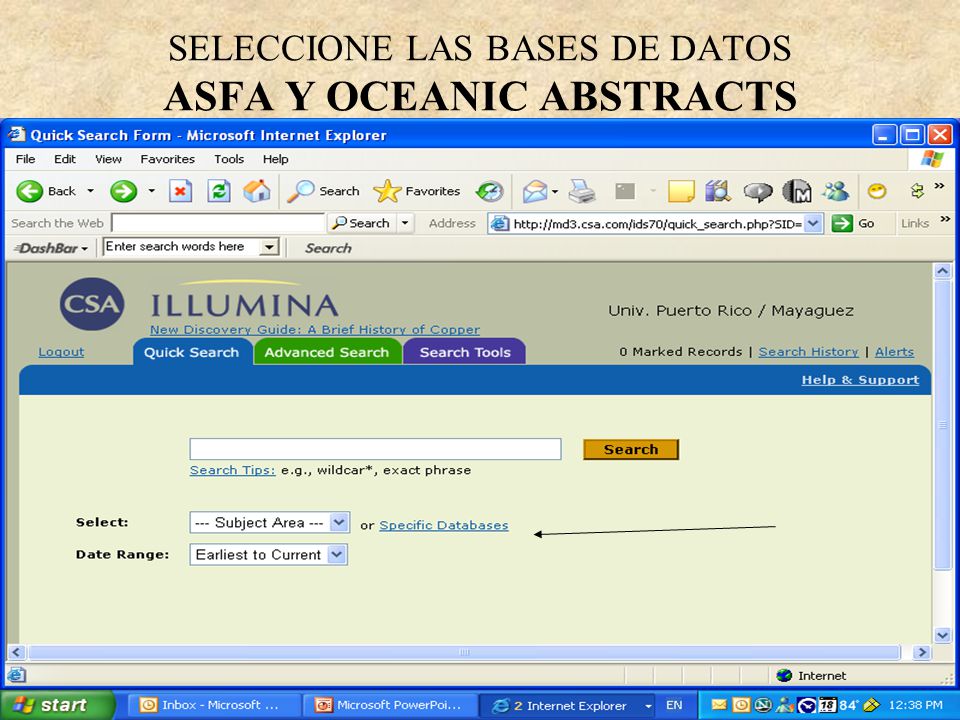
Task: Switch to Inbox - Microsoft taskbar item
Action: point(214,705)
